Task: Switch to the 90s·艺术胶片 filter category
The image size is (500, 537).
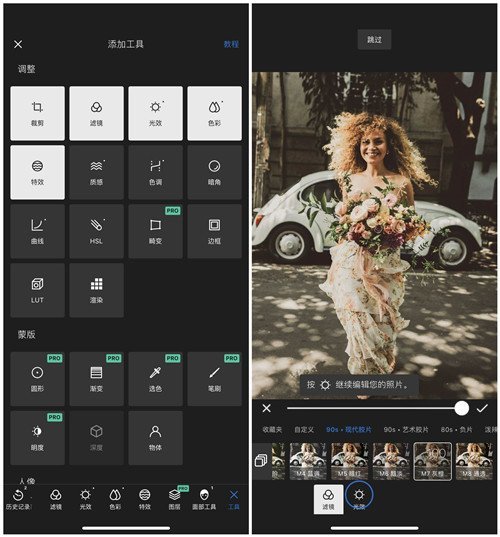Action: pyautogui.click(x=406, y=429)
